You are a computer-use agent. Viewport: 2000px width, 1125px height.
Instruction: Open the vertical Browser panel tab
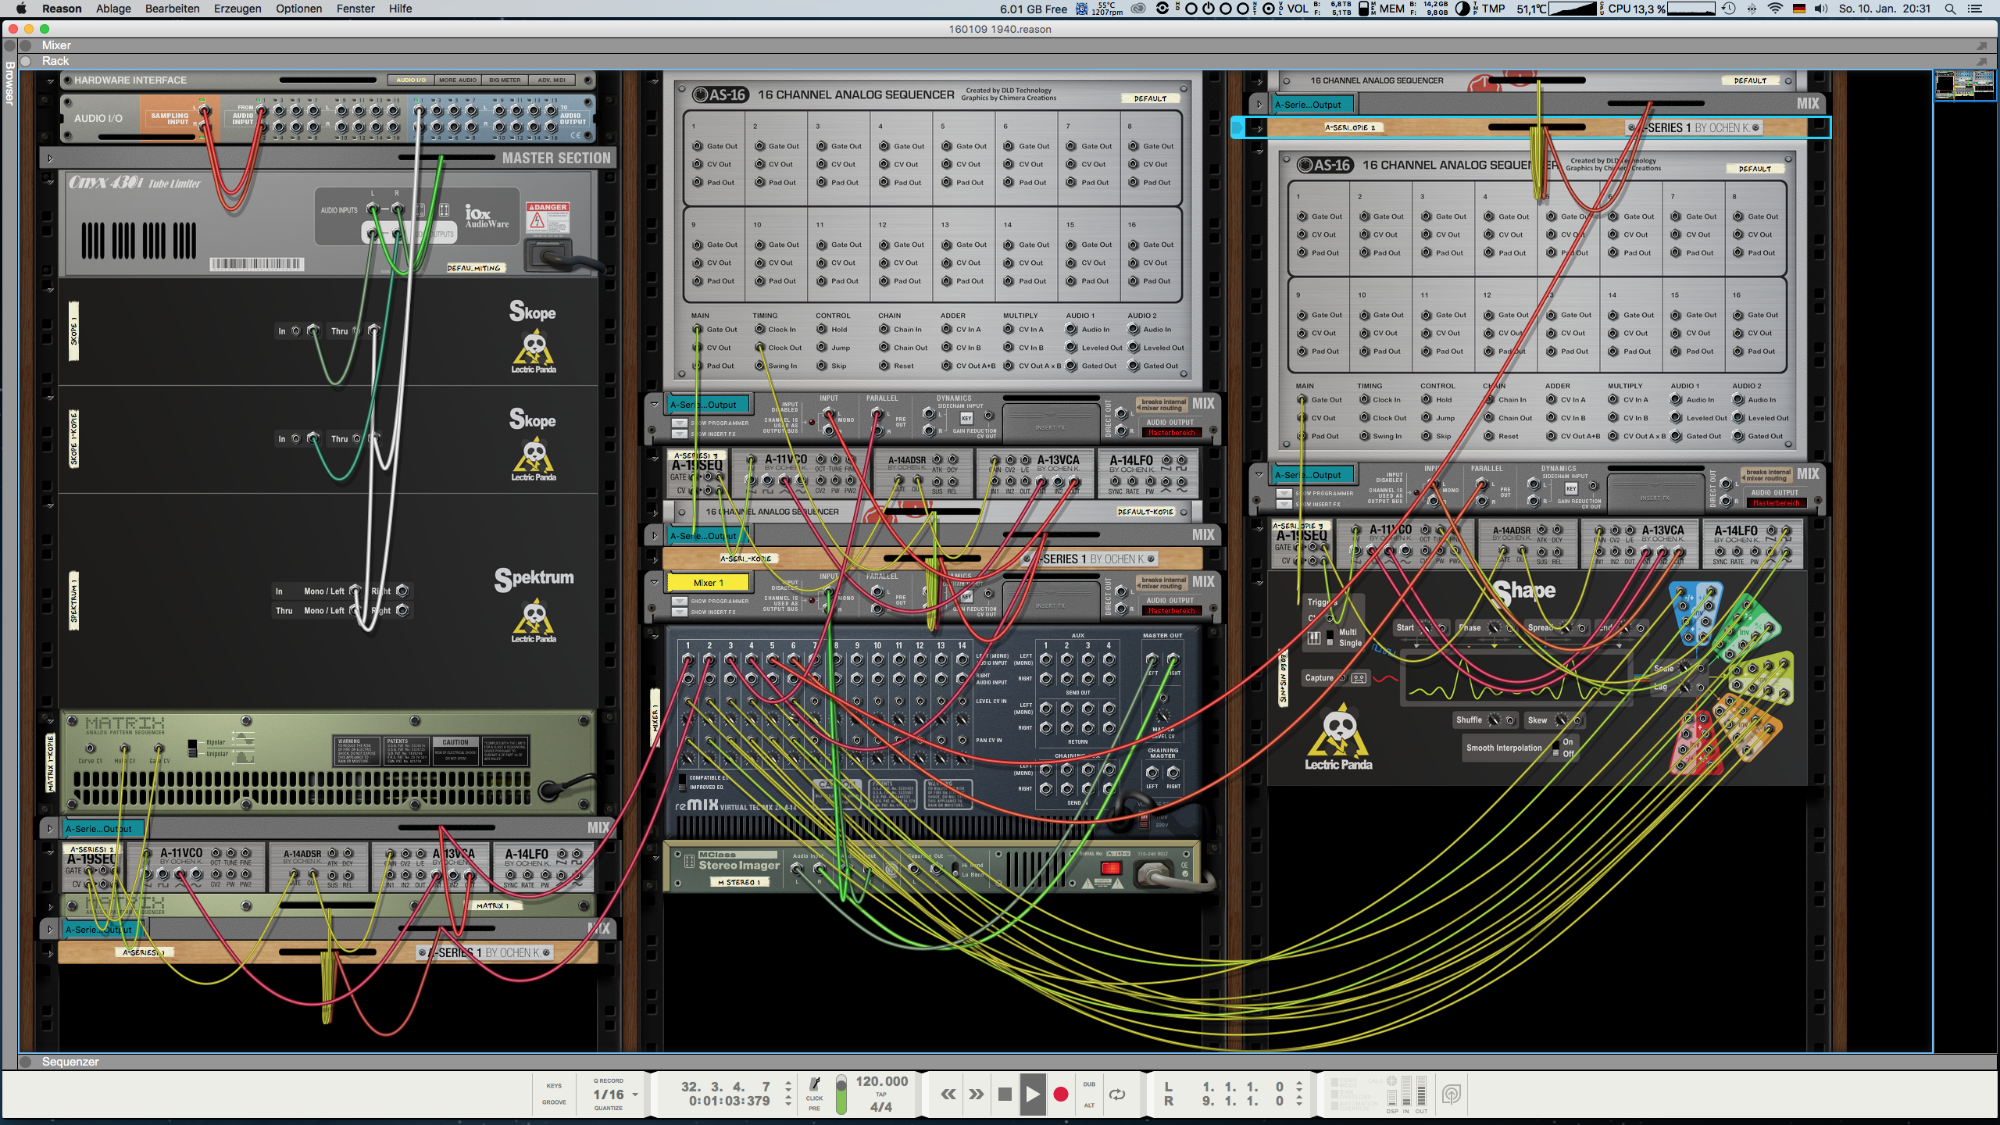click(9, 84)
